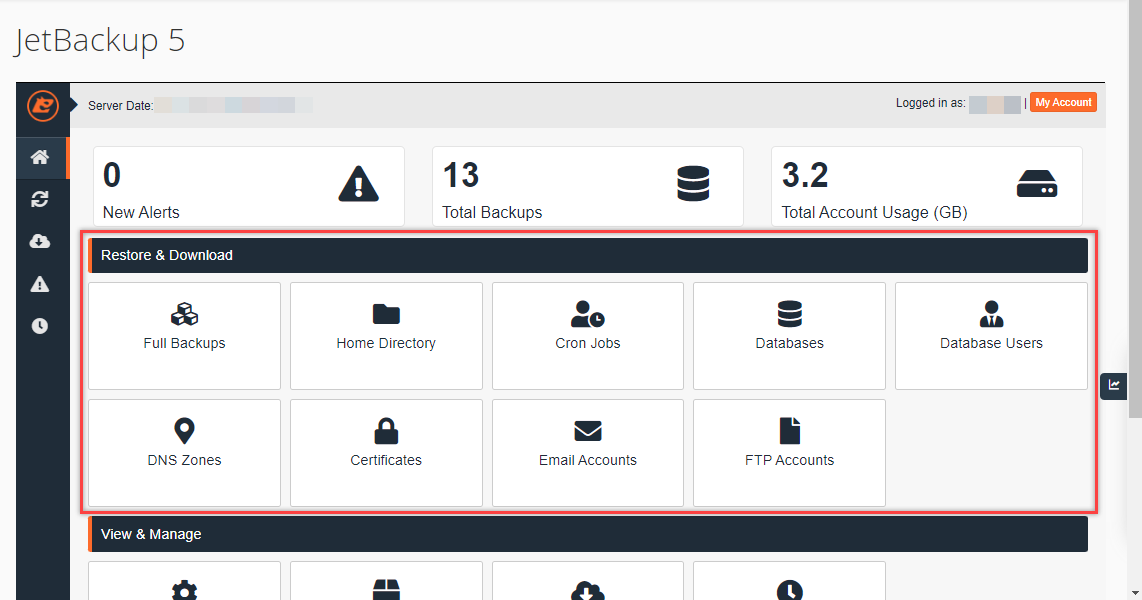
Task: Open the Full Backups tile
Action: [184, 336]
